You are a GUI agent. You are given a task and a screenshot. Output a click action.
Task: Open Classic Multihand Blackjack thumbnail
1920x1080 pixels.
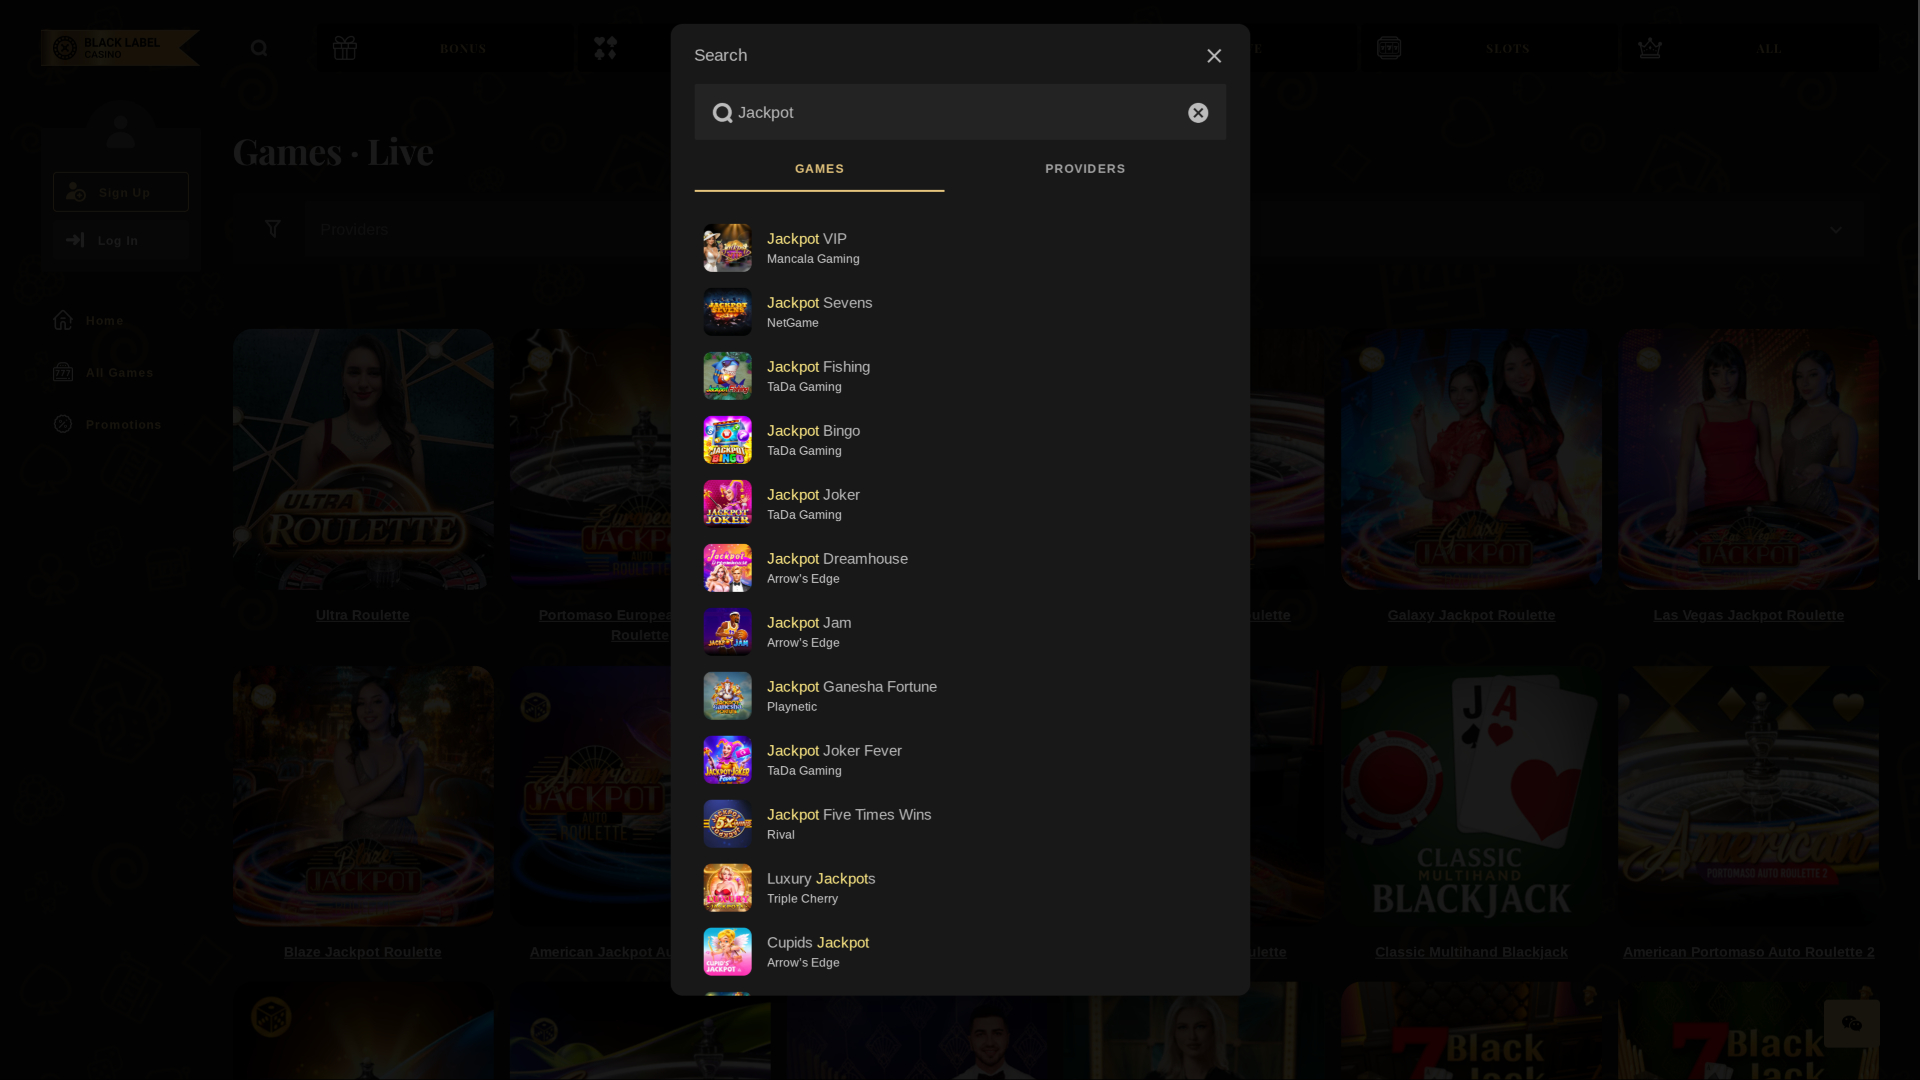pos(1470,796)
